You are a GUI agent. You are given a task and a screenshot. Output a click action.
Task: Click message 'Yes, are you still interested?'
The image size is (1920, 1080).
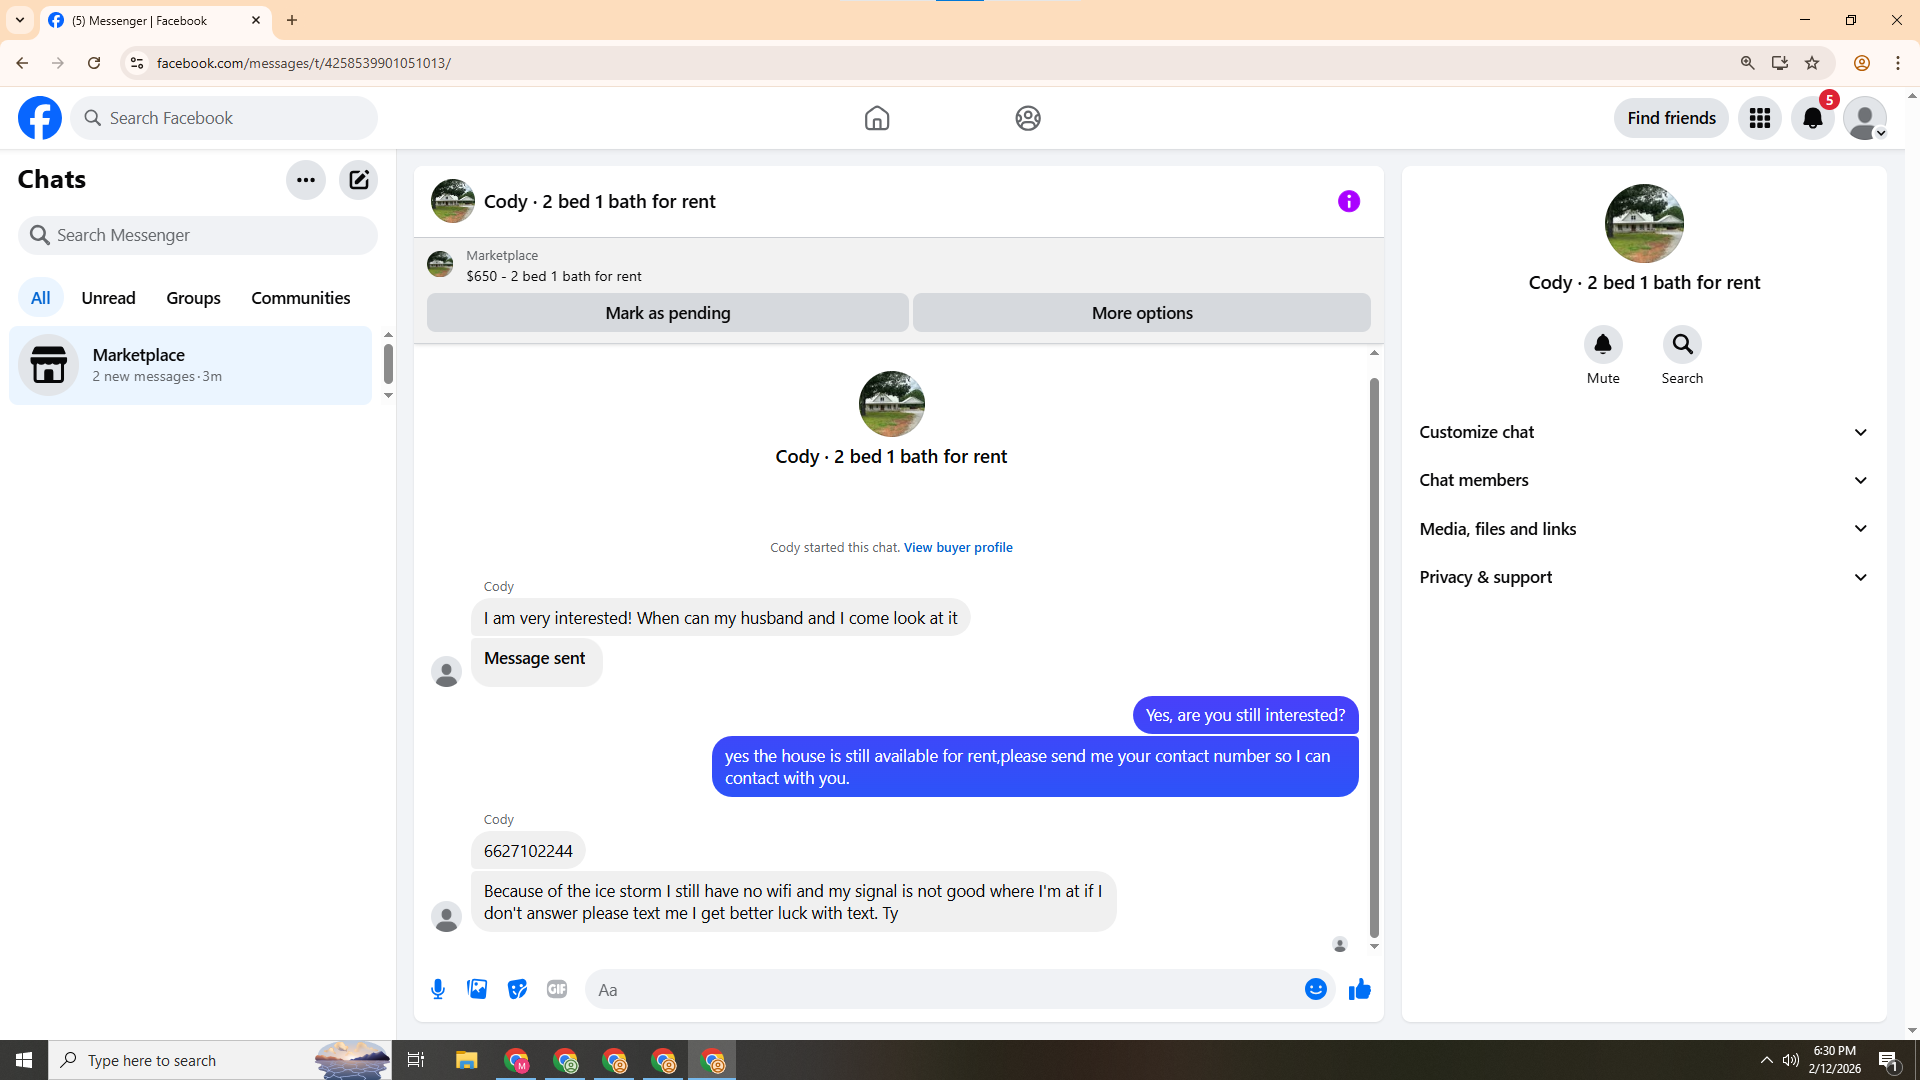(x=1245, y=715)
